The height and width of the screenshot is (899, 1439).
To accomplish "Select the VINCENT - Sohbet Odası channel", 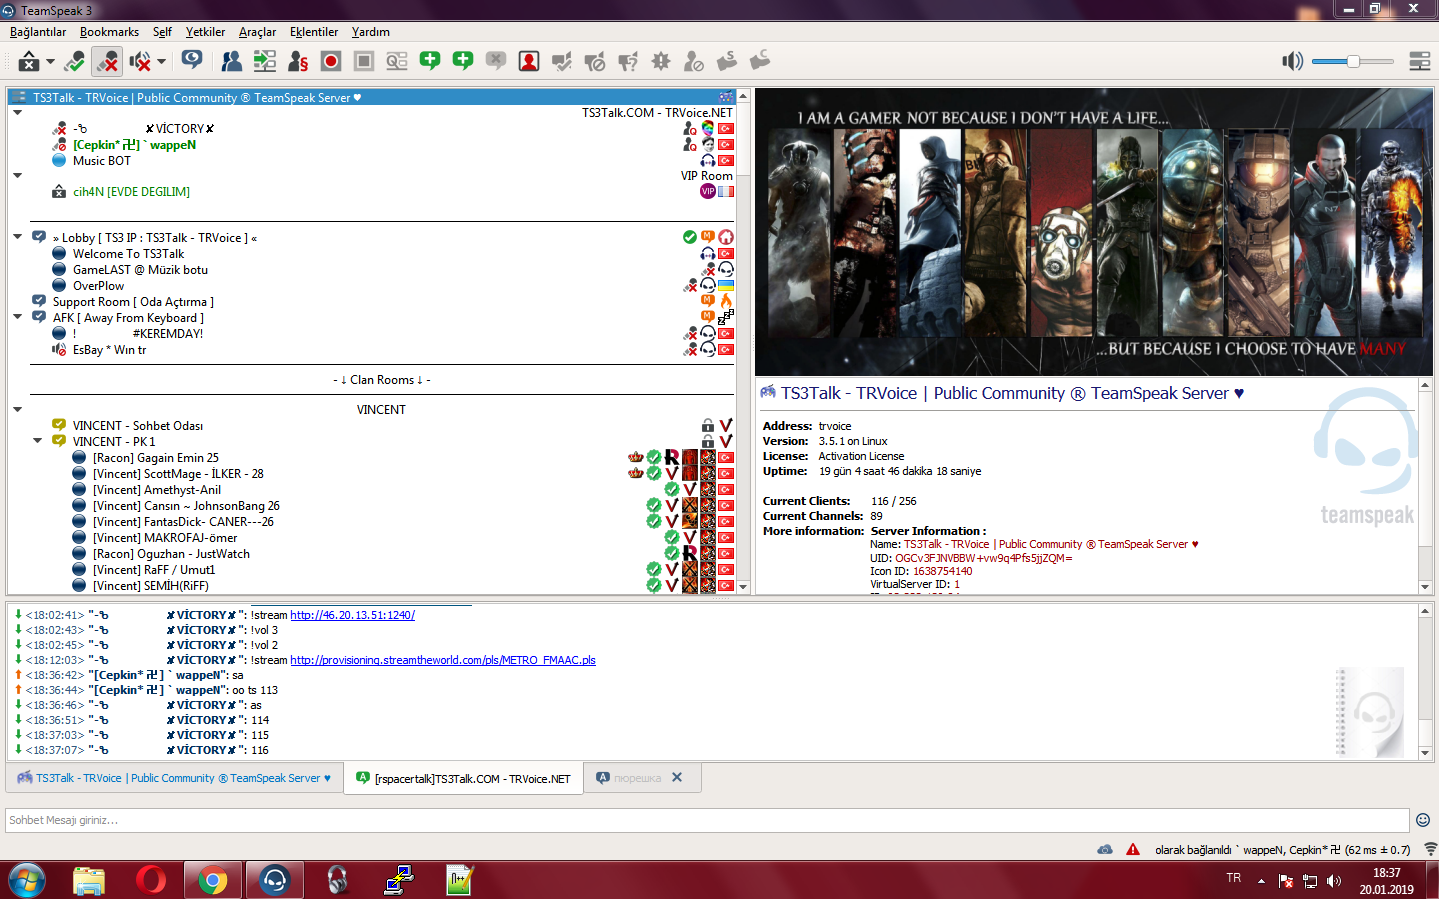I will (137, 426).
